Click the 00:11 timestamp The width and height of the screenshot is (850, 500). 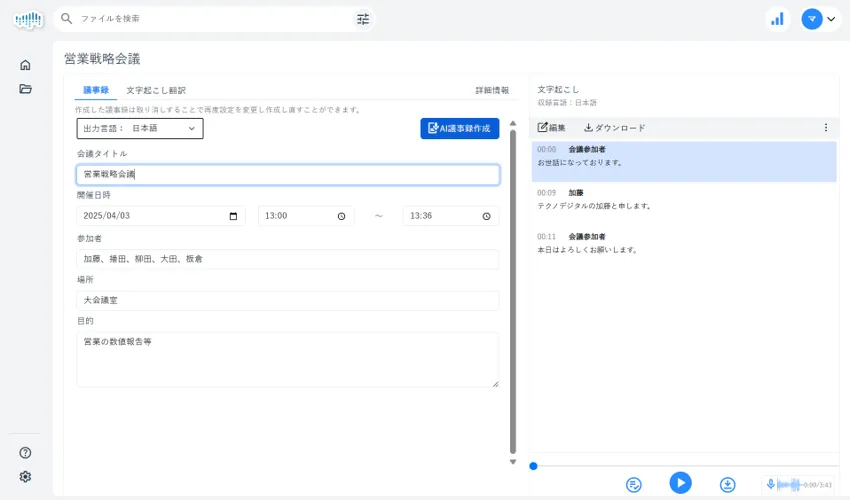click(x=546, y=236)
